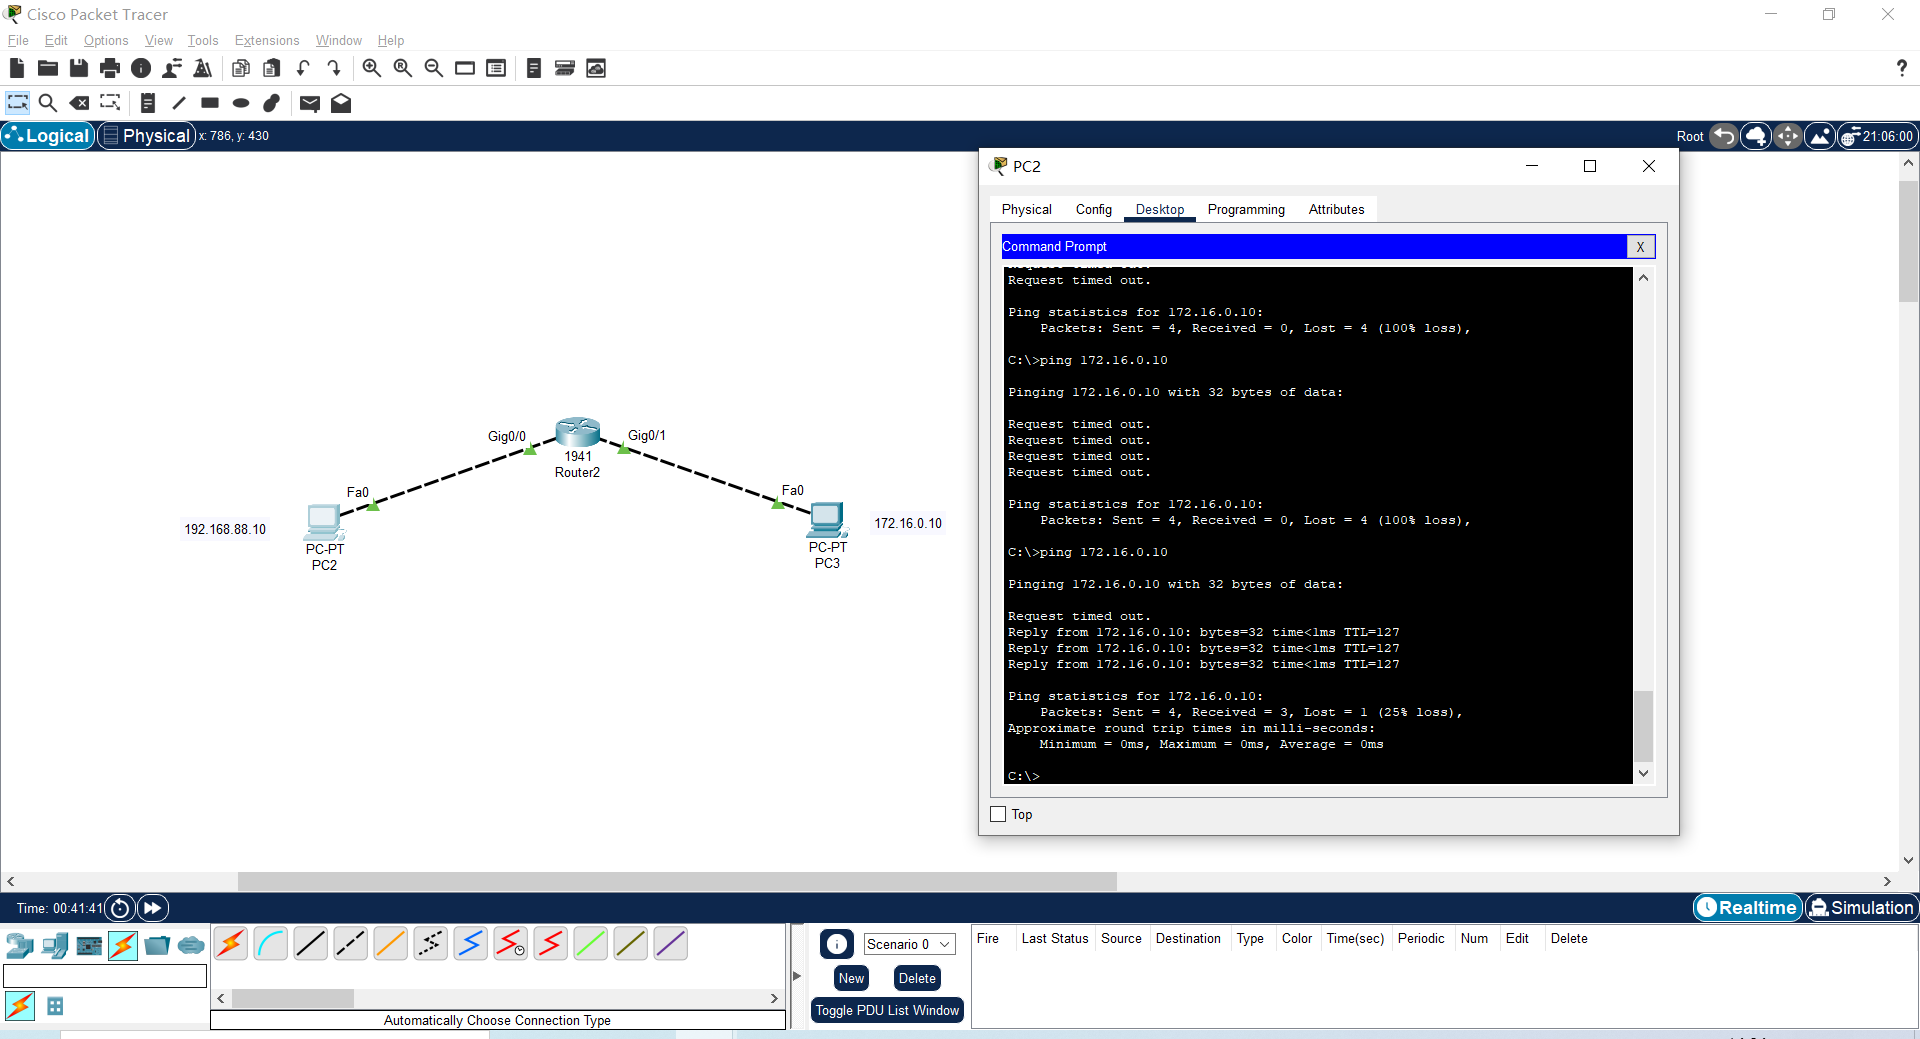This screenshot has height=1039, width=1920.
Task: Select the Add Complex PDU open envelope
Action: coord(341,103)
